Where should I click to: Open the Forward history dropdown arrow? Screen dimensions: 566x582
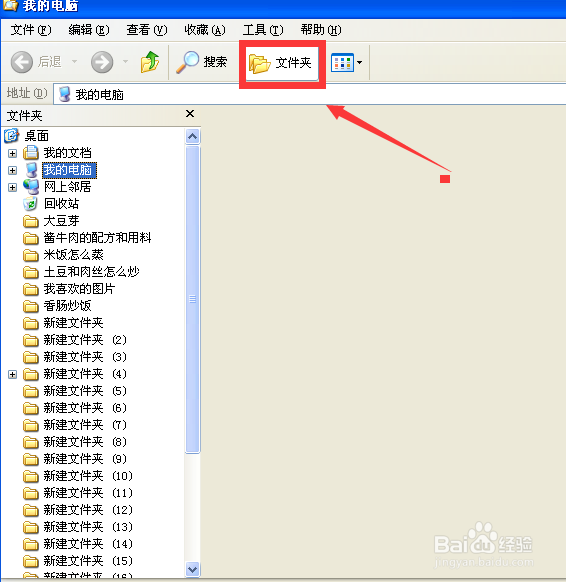click(125, 61)
